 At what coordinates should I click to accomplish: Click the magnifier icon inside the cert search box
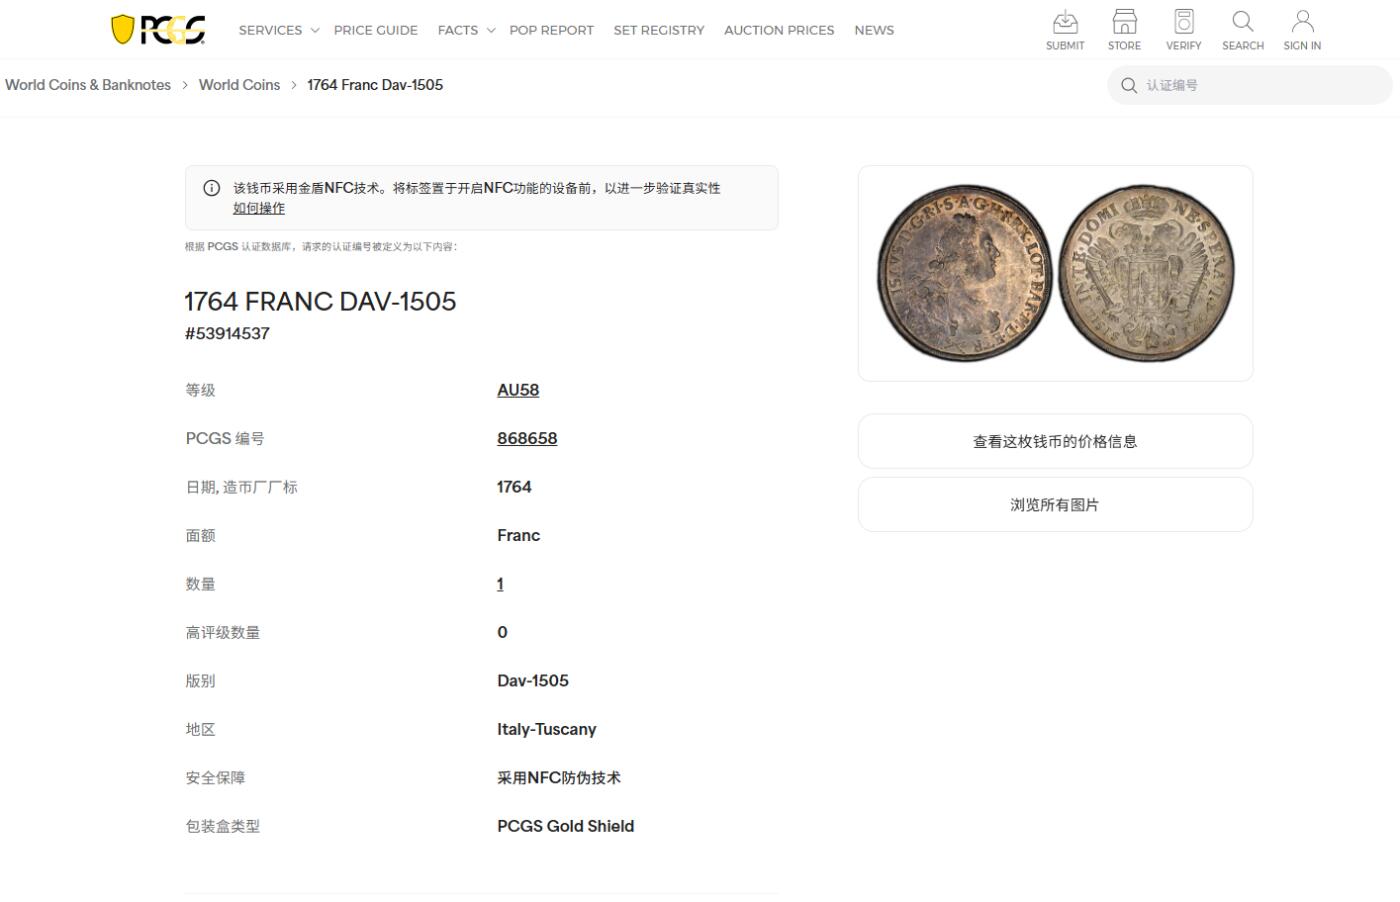click(x=1129, y=85)
